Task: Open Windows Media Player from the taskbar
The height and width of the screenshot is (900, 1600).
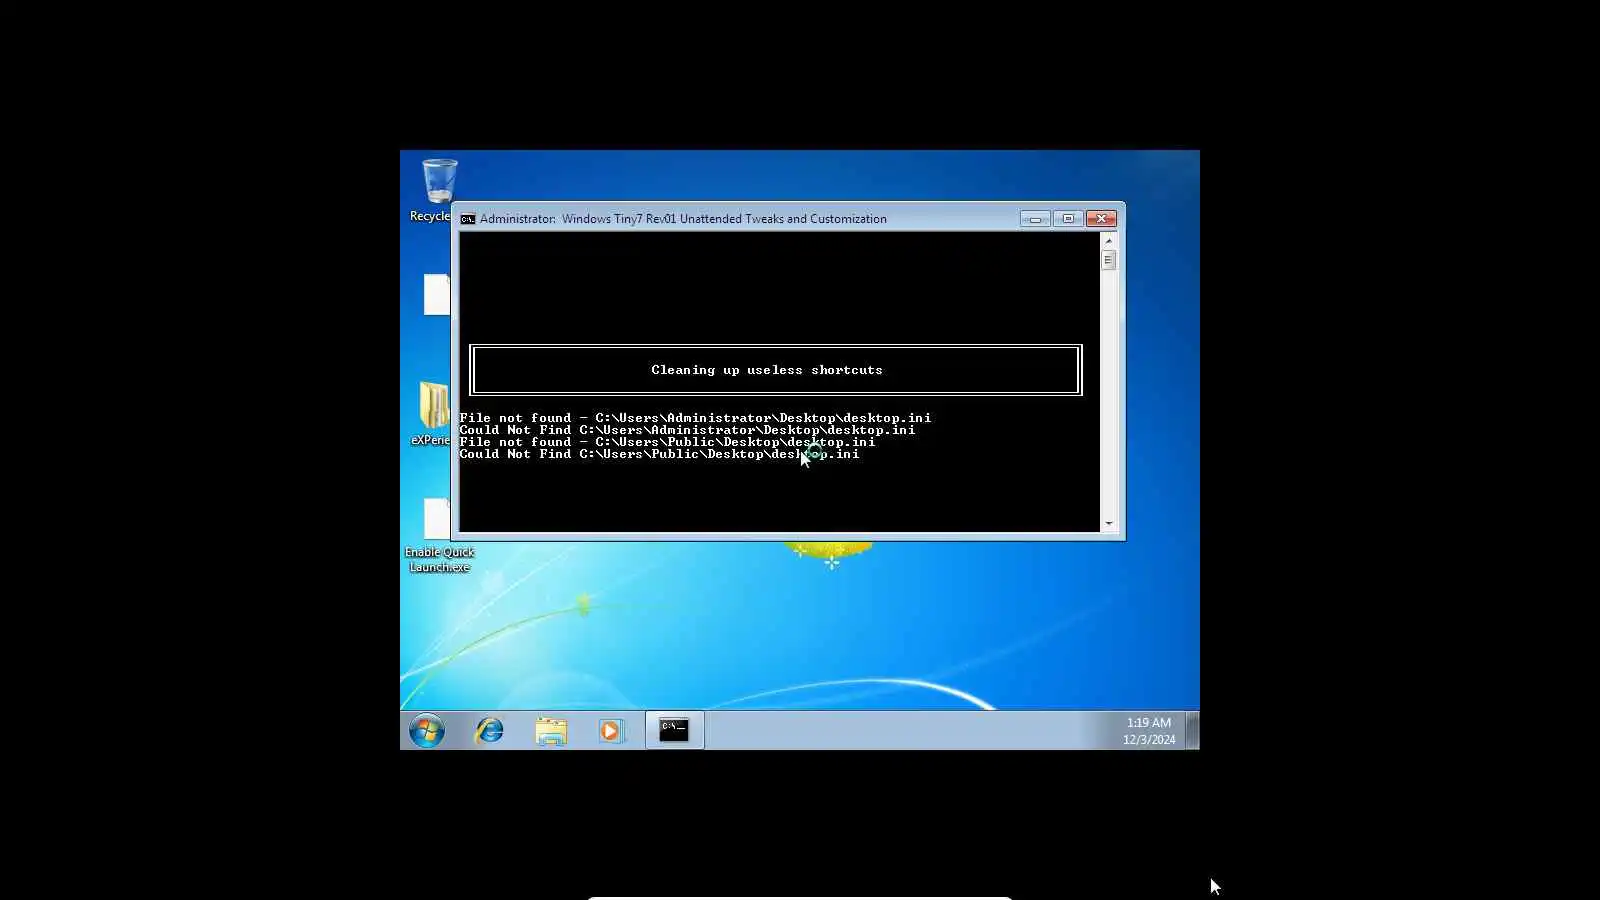Action: [611, 731]
